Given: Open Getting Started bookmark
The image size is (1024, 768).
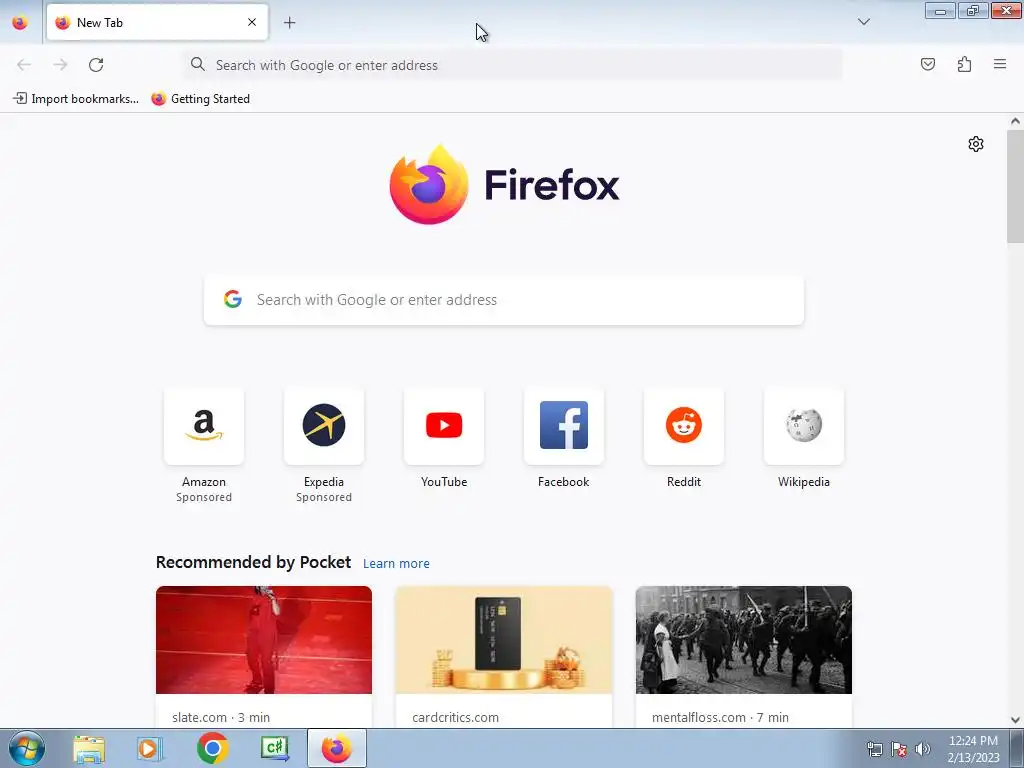Looking at the screenshot, I should click(x=200, y=99).
